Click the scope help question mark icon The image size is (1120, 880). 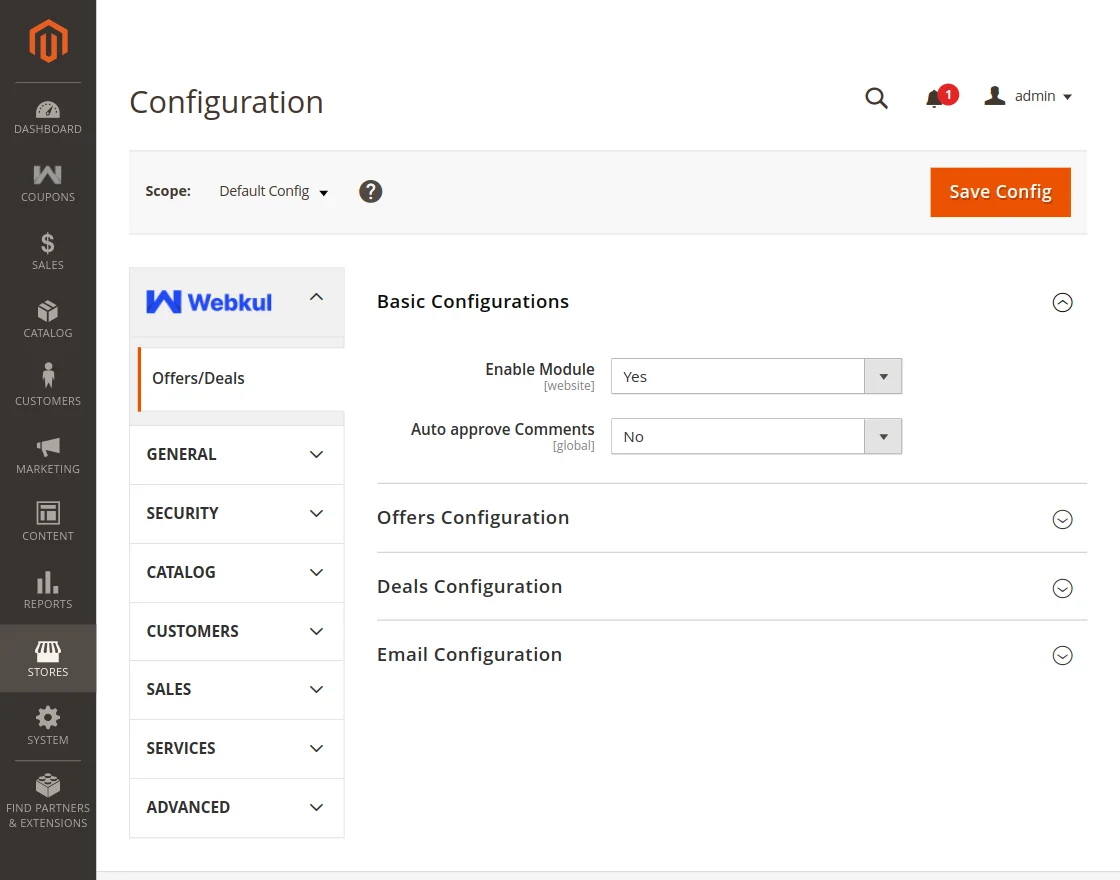coord(371,192)
